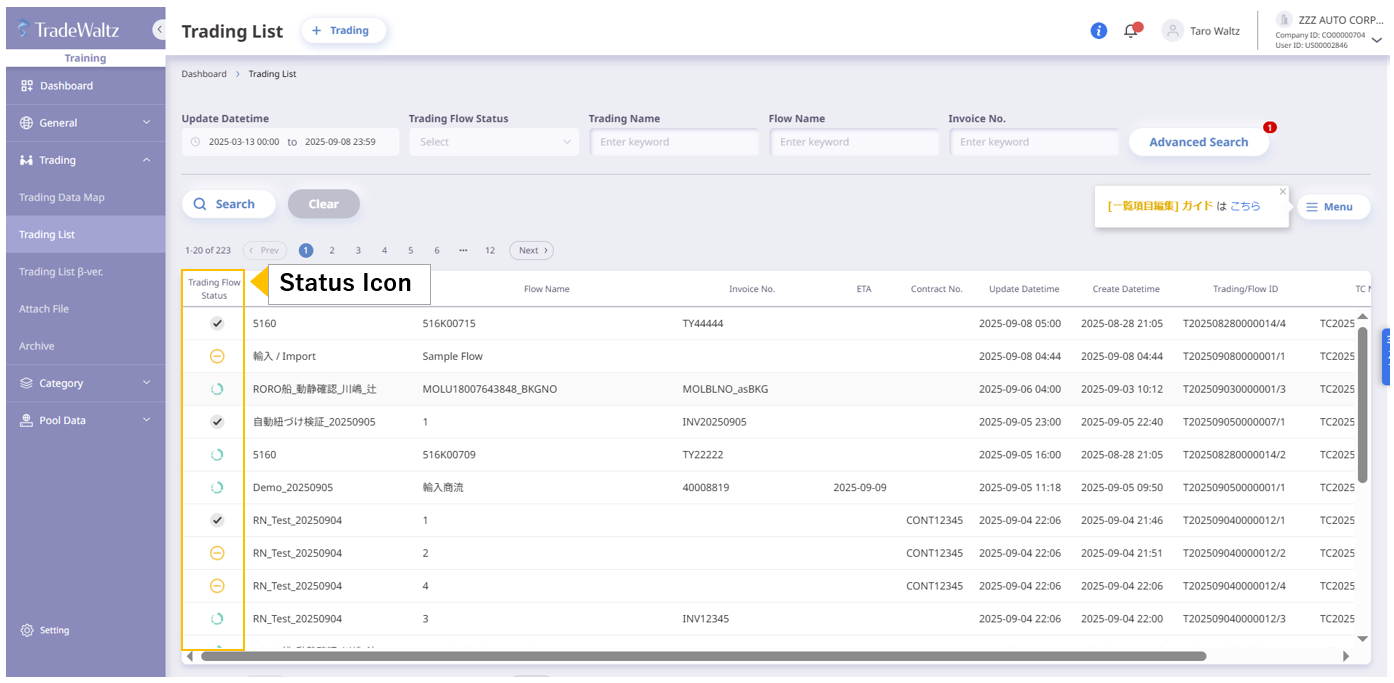
Task: Expand the General sidebar section
Action: pyautogui.click(x=85, y=123)
